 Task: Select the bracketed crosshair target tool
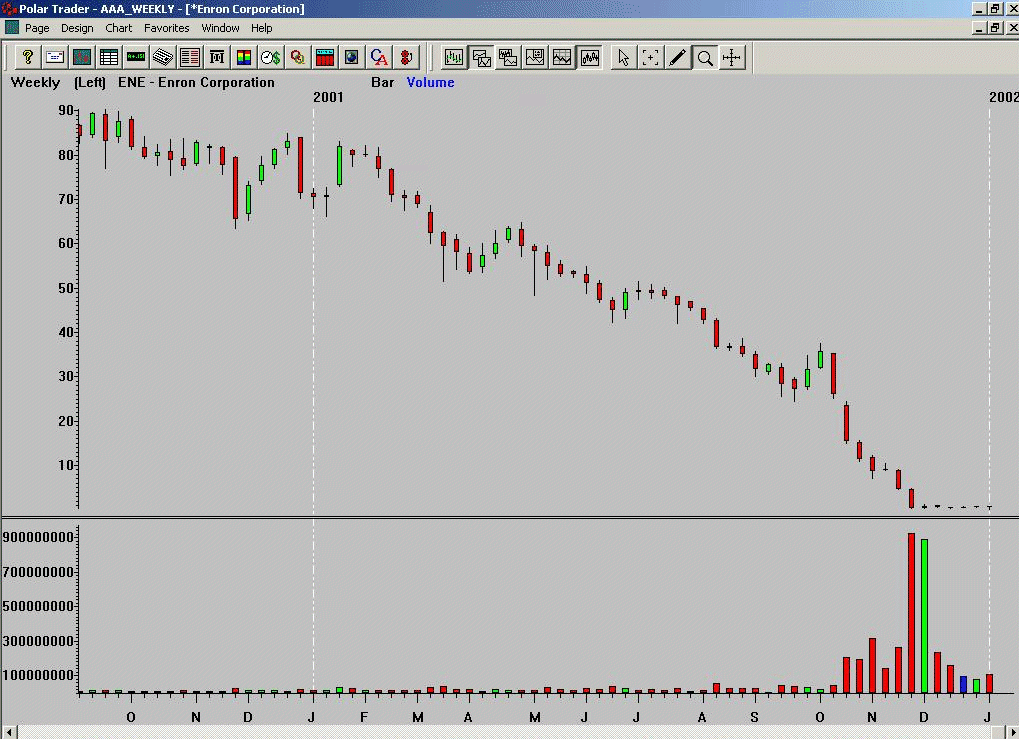coord(650,57)
